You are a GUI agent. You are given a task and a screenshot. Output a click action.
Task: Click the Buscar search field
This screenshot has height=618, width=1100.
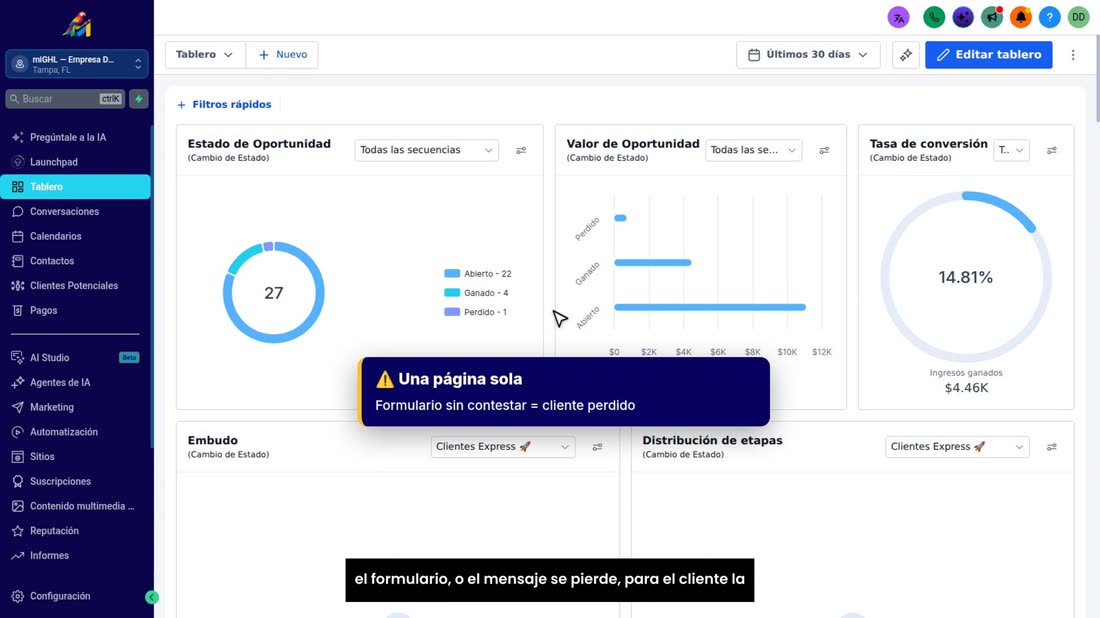tap(65, 99)
